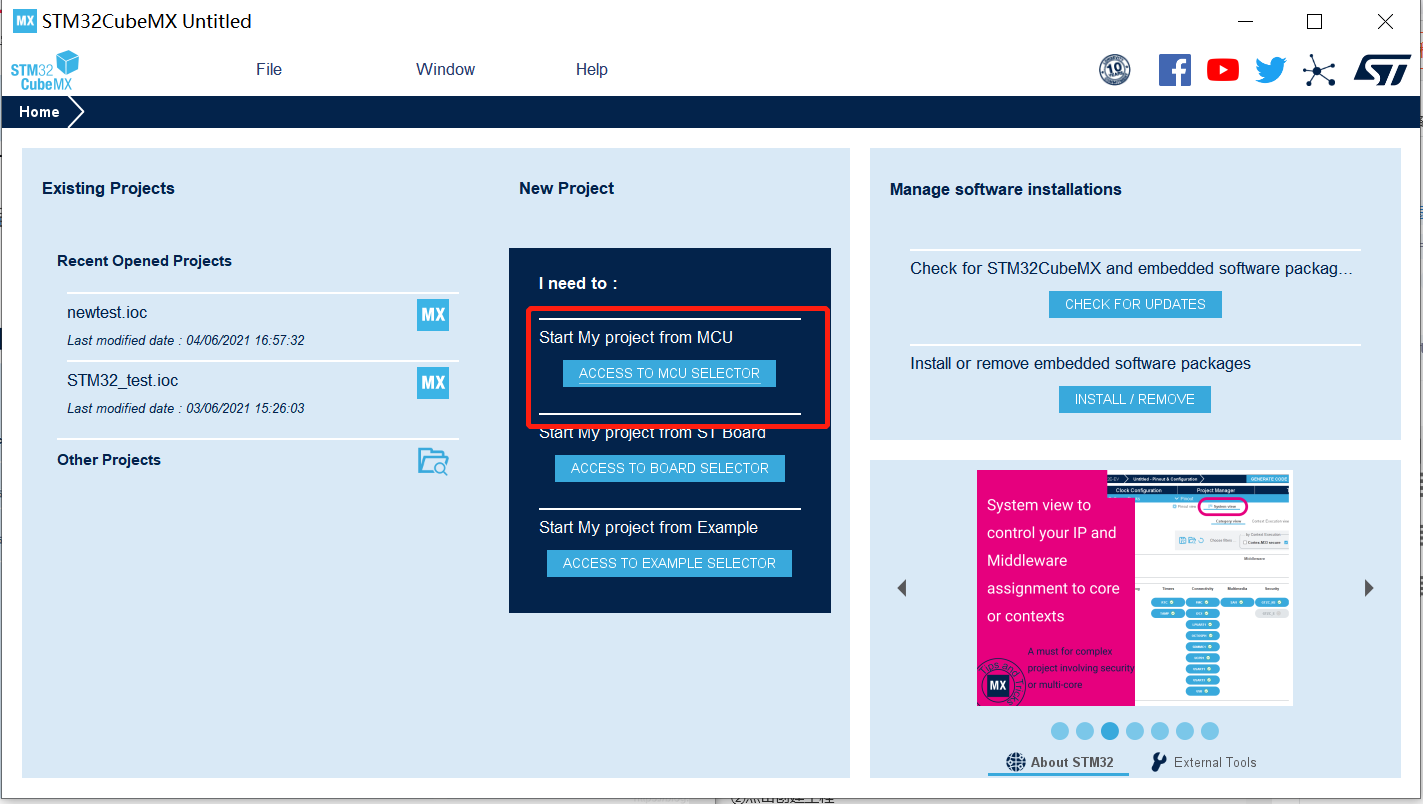Select third highlighted carousel dot

click(1110, 731)
